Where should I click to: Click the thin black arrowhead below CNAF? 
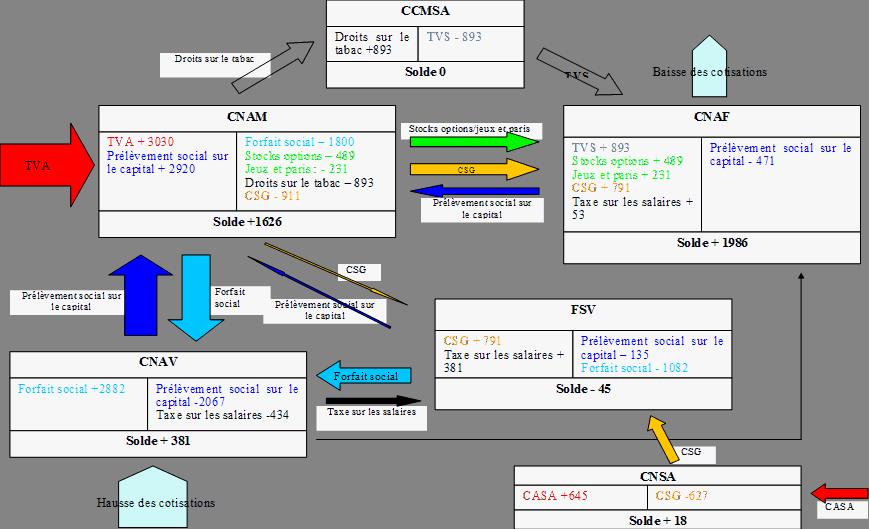click(x=801, y=275)
